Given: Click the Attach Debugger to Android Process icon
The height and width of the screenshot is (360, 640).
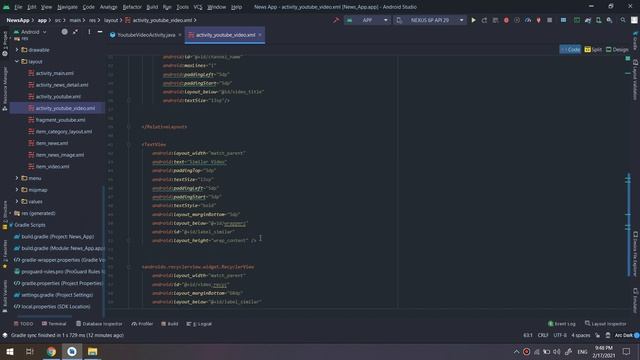Looking at the screenshot, I should point(539,20).
